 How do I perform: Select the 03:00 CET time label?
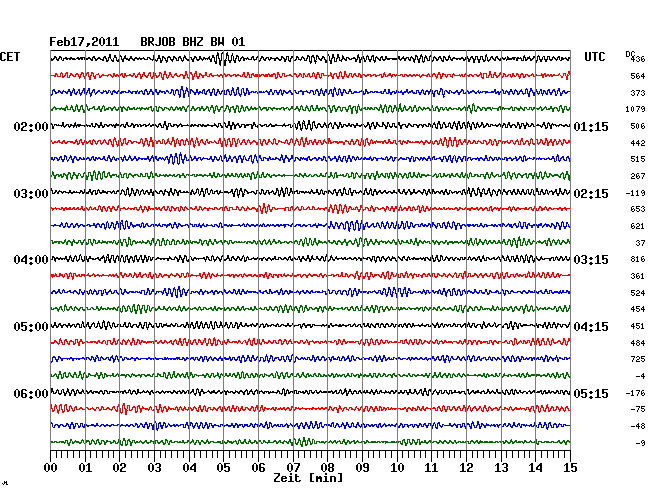click(31, 194)
